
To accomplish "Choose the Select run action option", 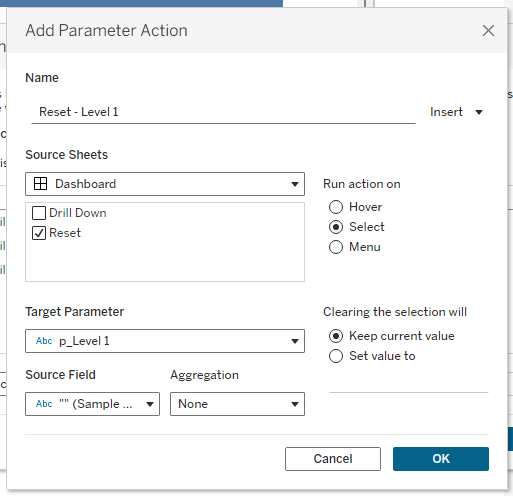I will [336, 227].
